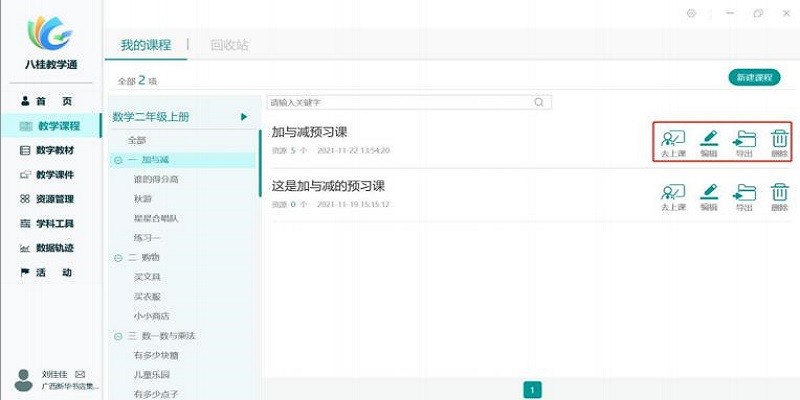Switch to the 回收站 tab
This screenshot has width=800, height=400.
coord(229,45)
